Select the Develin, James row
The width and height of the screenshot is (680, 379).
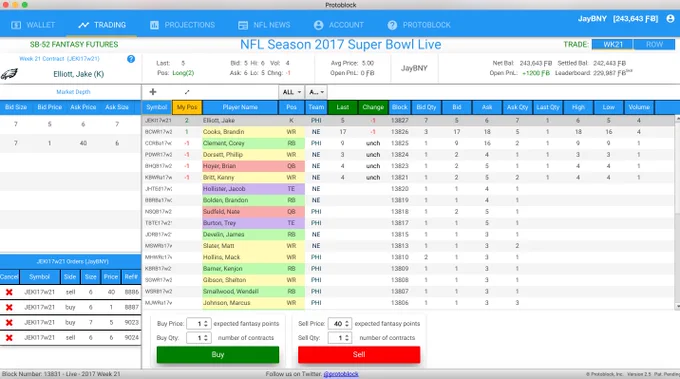click(x=408, y=235)
